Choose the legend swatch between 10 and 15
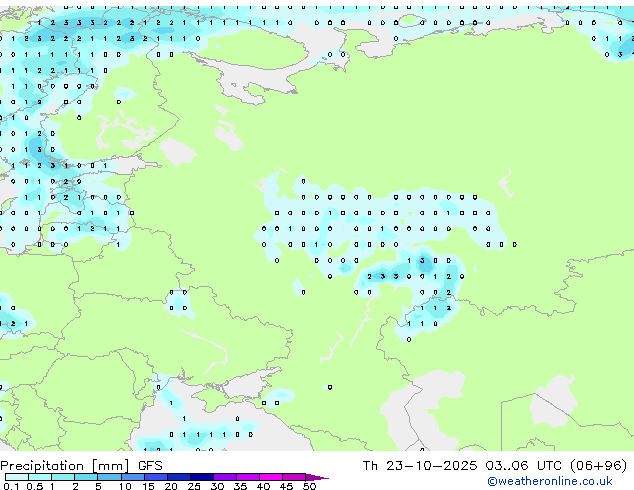The height and width of the screenshot is (490, 634). click(132, 477)
